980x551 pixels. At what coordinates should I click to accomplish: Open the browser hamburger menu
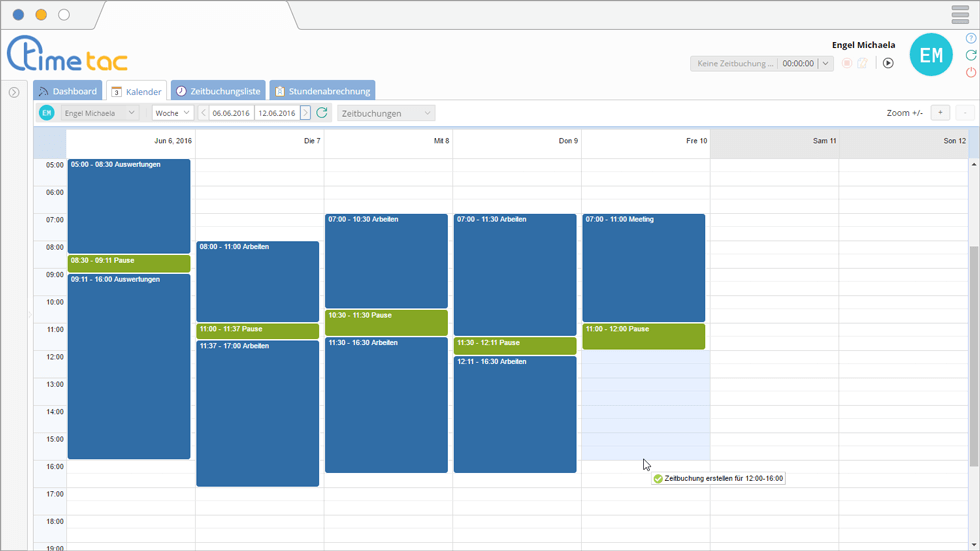pos(960,14)
